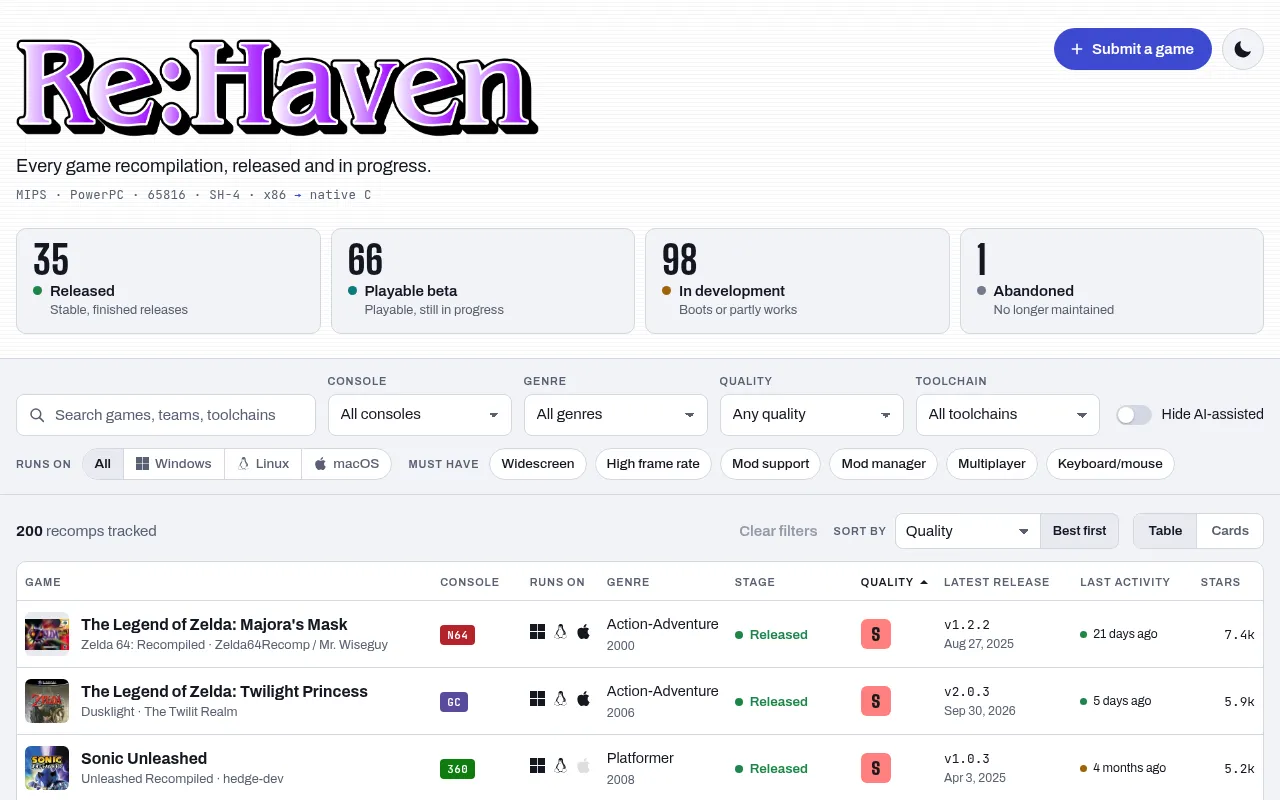Toggle the High frame rate filter chip
This screenshot has height=800, width=1280.
point(653,464)
